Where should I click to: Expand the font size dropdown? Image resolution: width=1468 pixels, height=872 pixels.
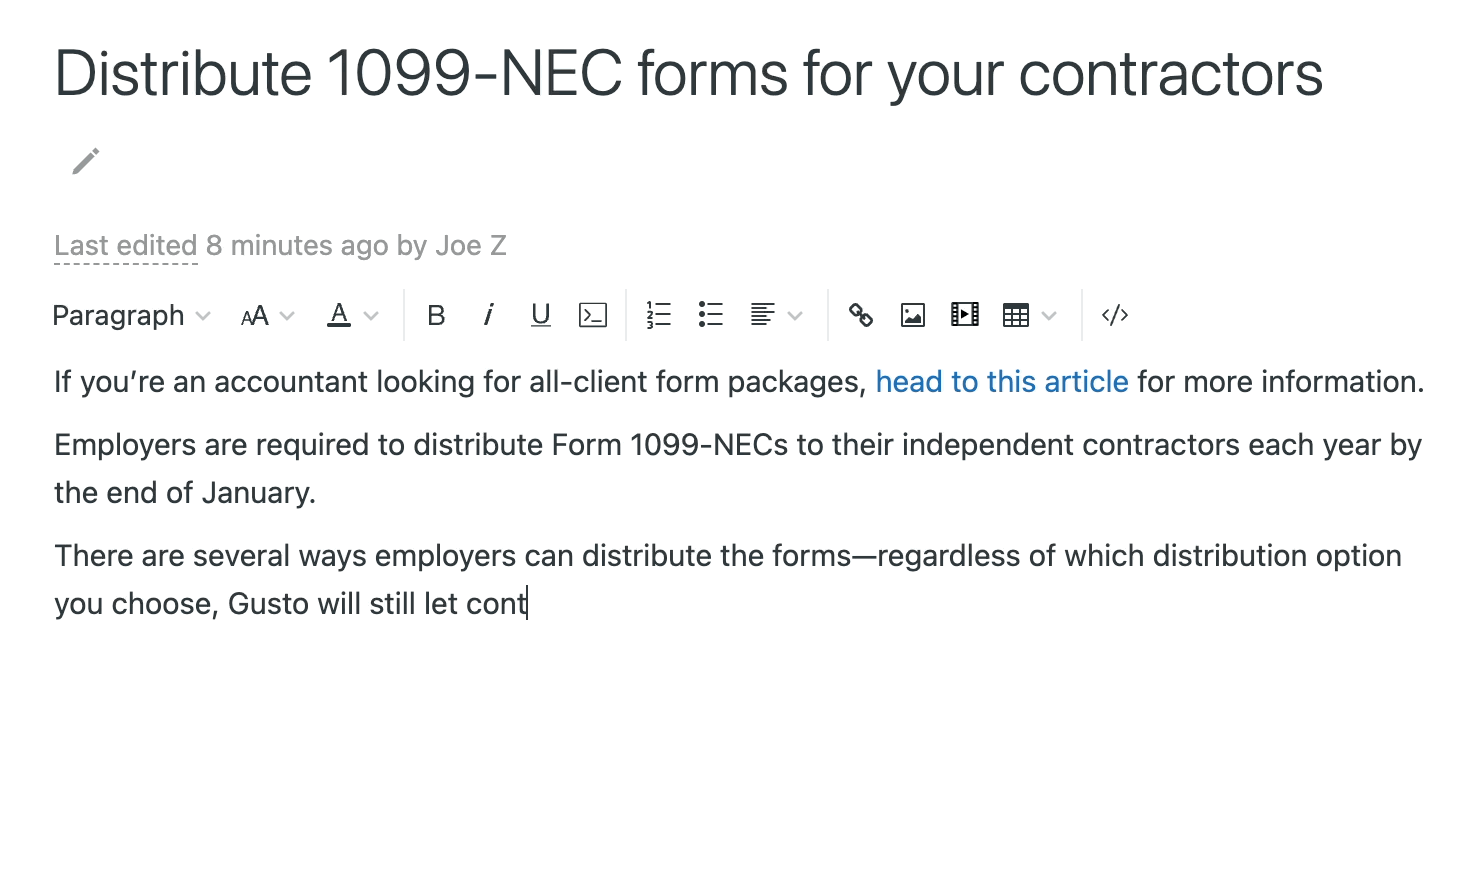pos(267,315)
